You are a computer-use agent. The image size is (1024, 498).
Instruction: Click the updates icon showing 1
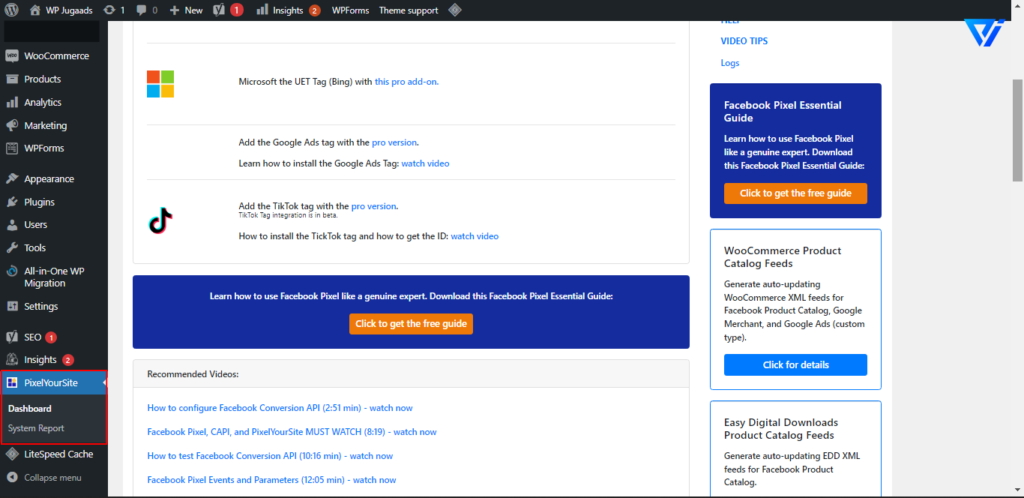click(x=114, y=10)
